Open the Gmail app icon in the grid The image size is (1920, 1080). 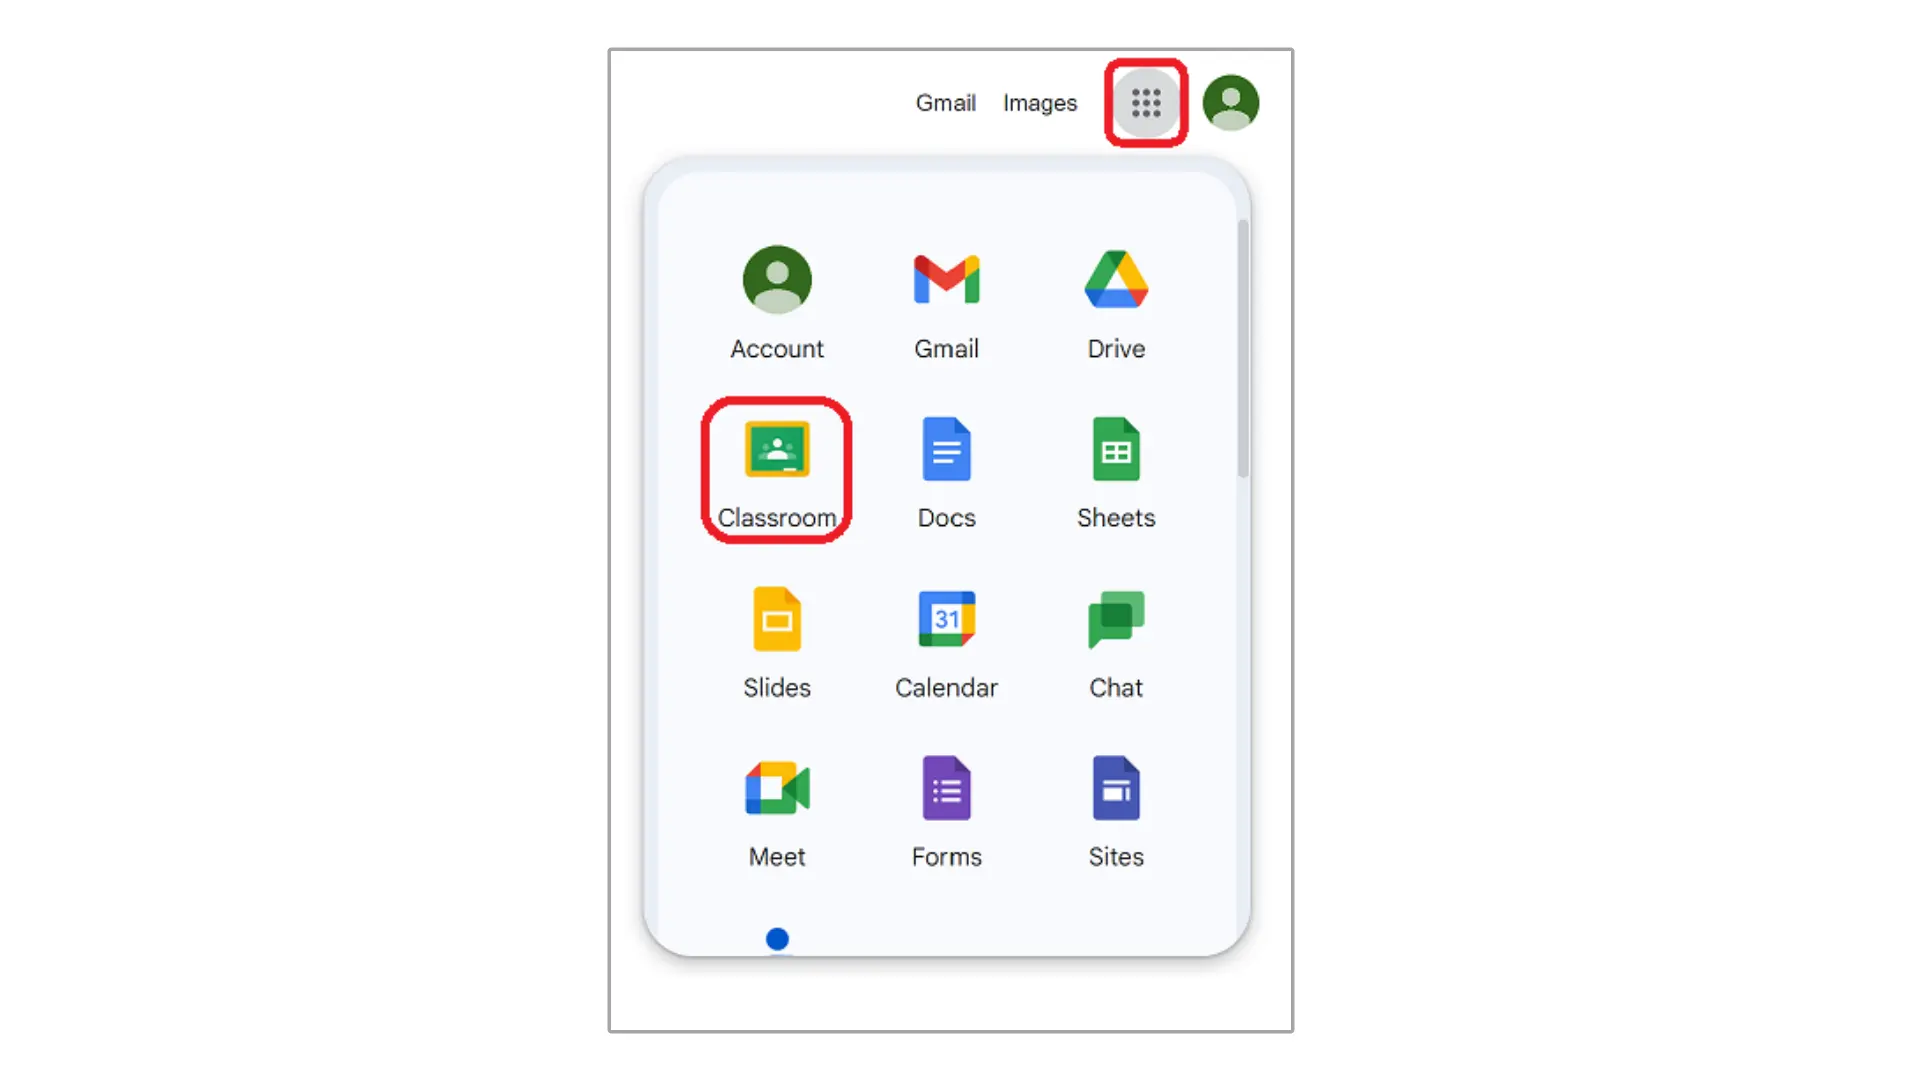(x=946, y=279)
